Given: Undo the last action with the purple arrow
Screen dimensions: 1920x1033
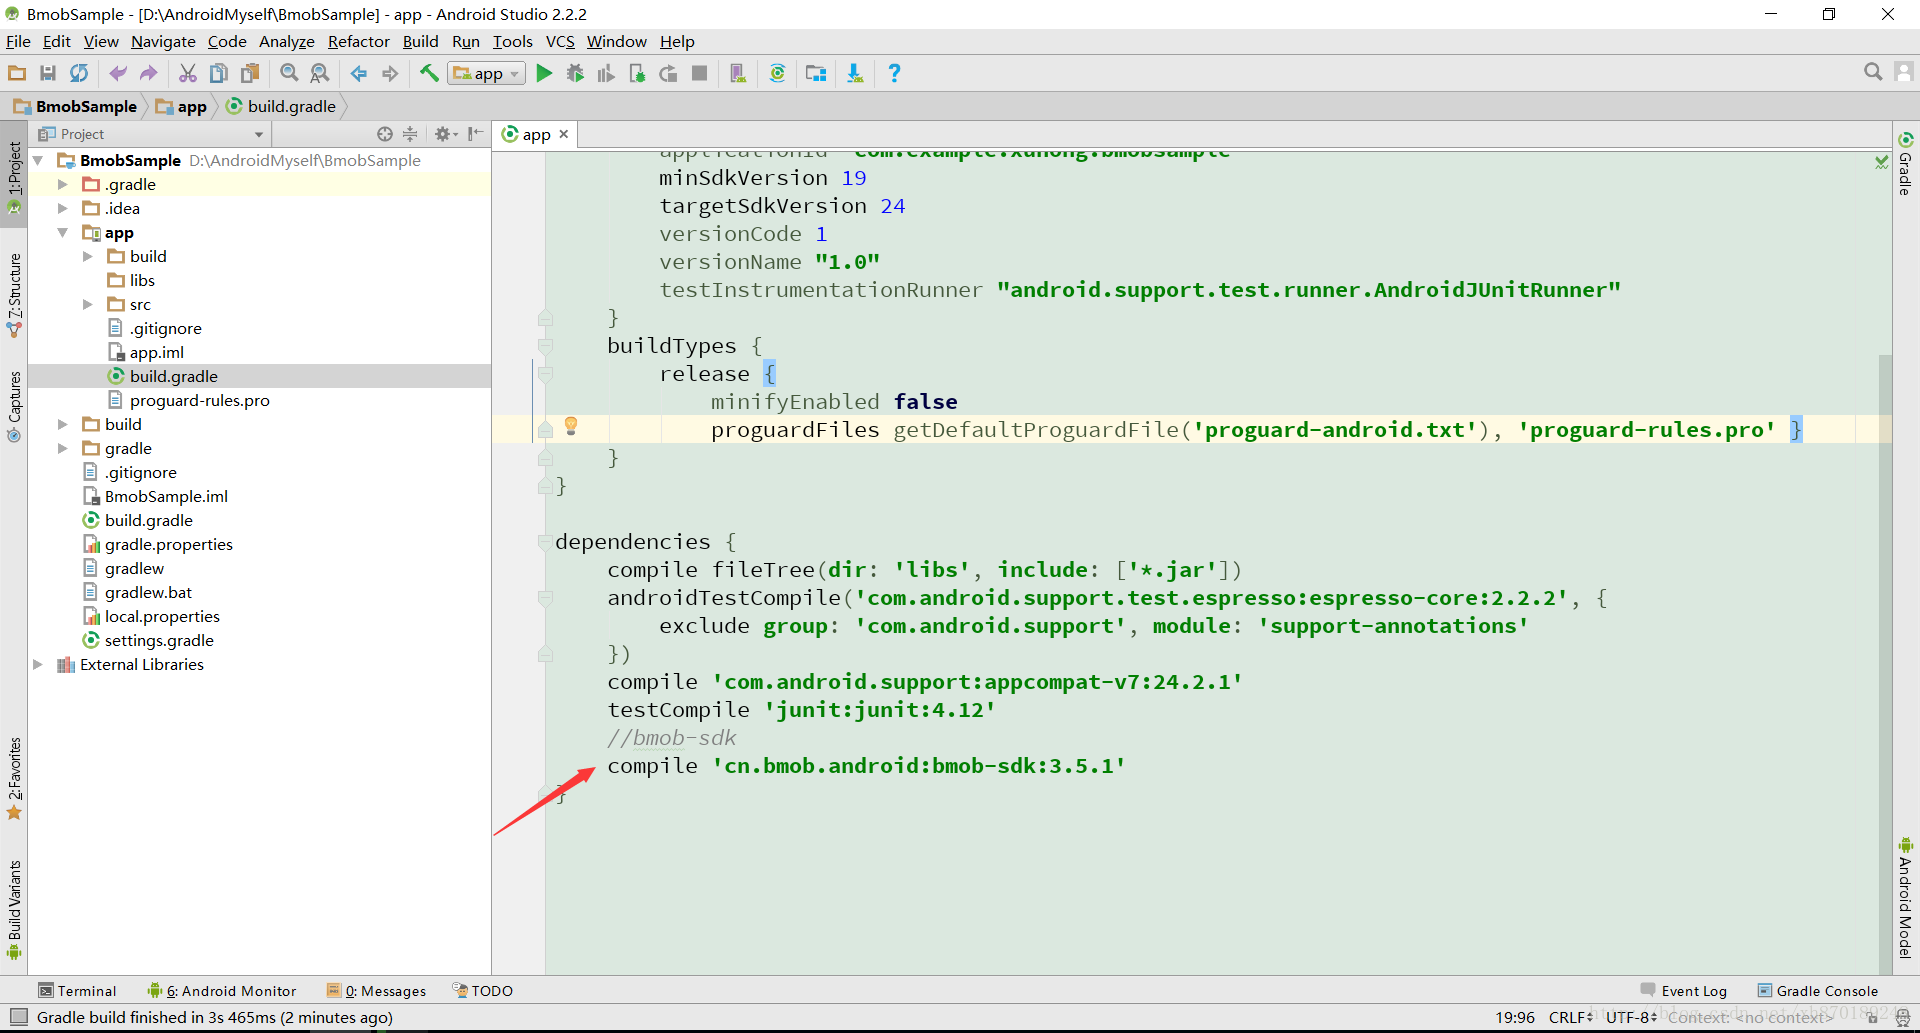Looking at the screenshot, I should (x=118, y=73).
